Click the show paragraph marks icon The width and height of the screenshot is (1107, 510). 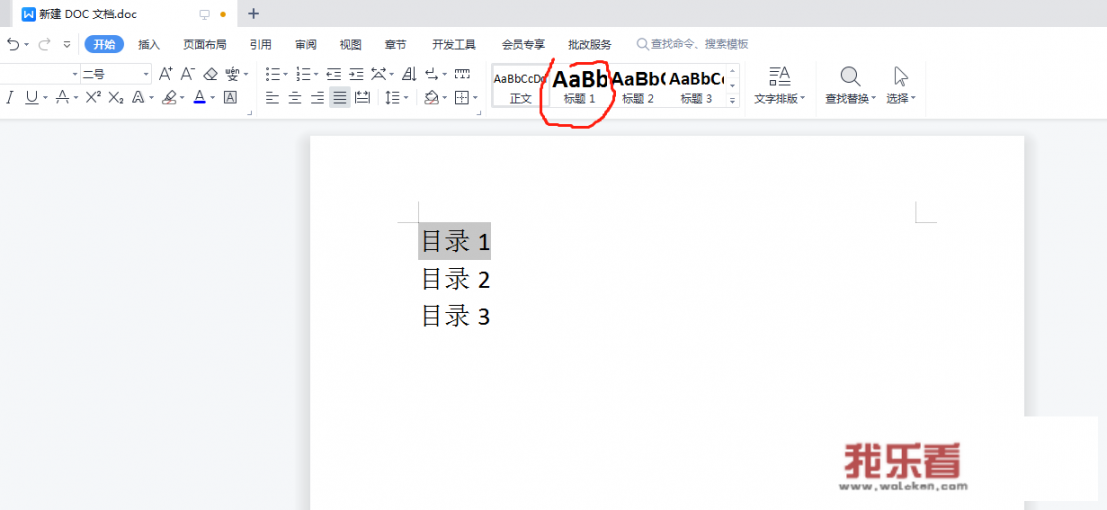pos(431,73)
